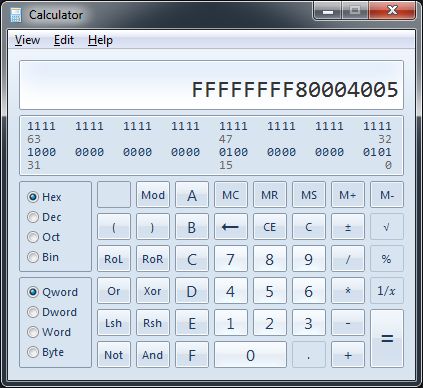Screen dimensions: 423x388
Task: Toggle bits 1000 at position 31
Action: click(x=41, y=152)
